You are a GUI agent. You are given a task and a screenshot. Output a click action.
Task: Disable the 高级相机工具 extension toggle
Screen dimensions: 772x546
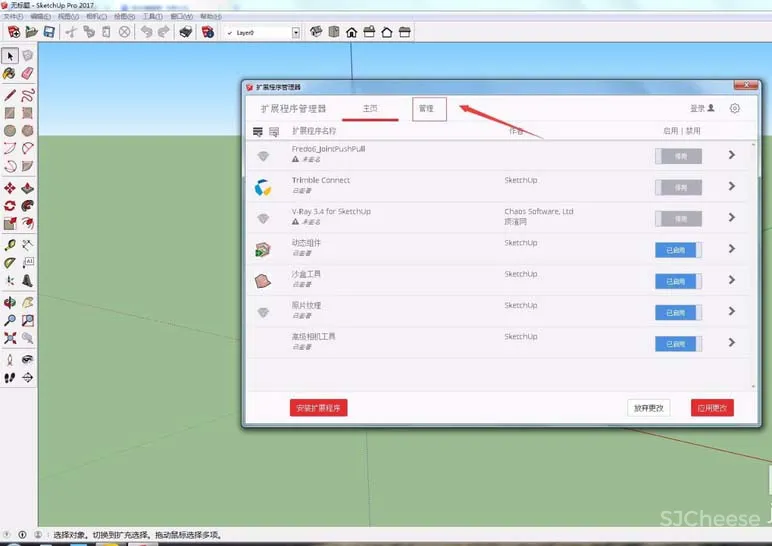pos(678,344)
